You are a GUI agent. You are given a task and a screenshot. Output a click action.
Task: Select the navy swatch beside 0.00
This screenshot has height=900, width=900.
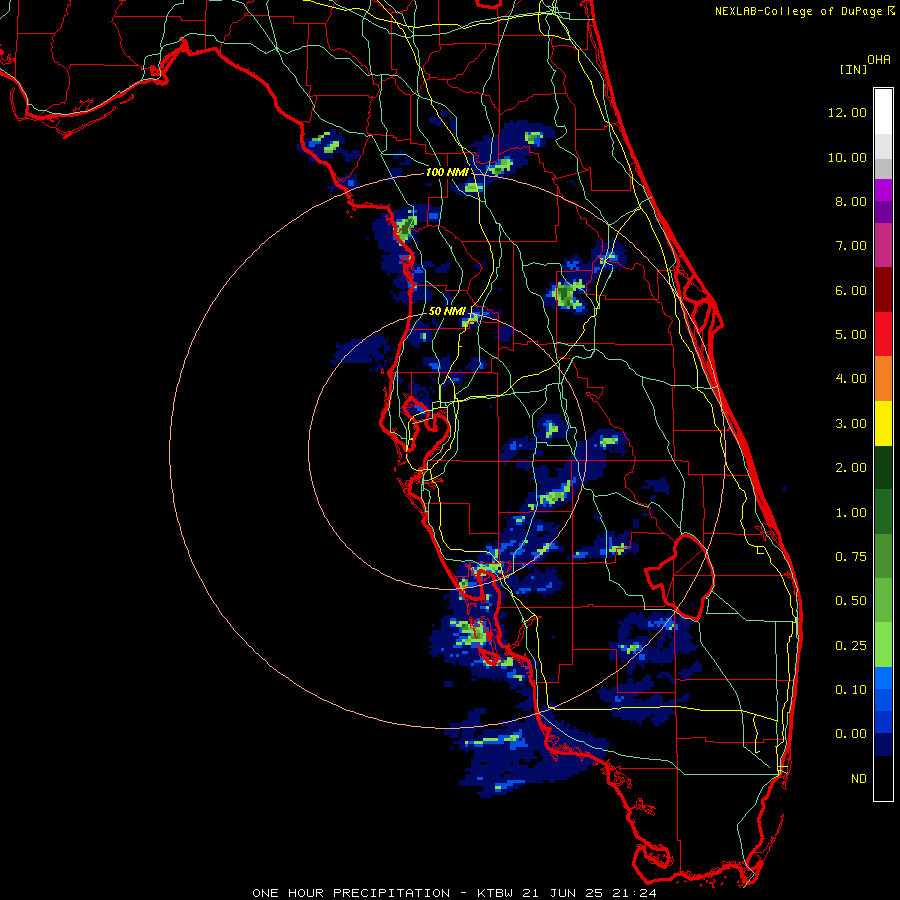tap(883, 745)
